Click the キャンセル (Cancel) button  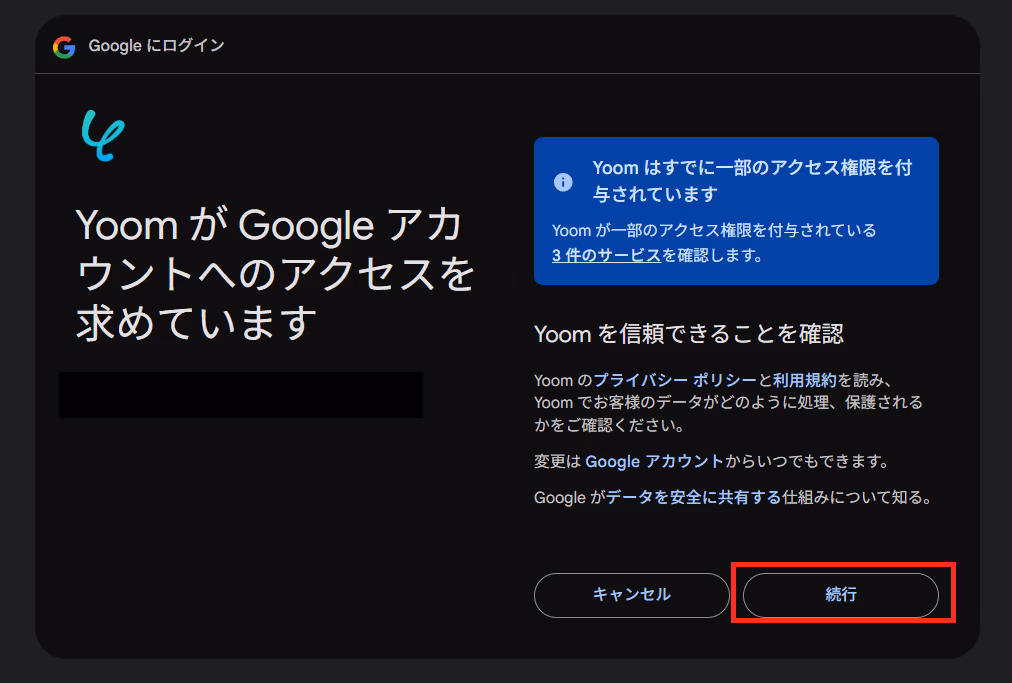[631, 595]
